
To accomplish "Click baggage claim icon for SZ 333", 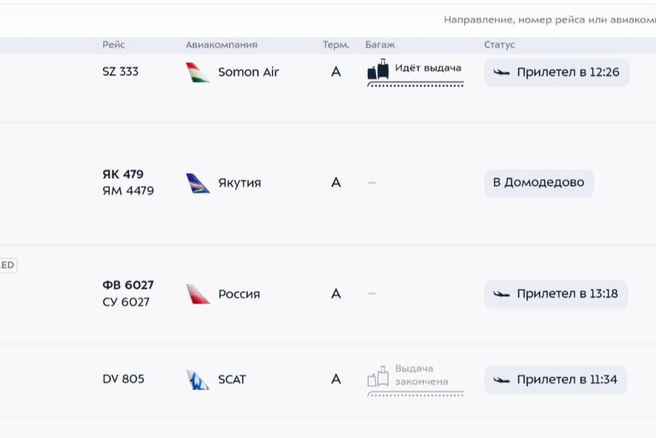I will pos(378,70).
